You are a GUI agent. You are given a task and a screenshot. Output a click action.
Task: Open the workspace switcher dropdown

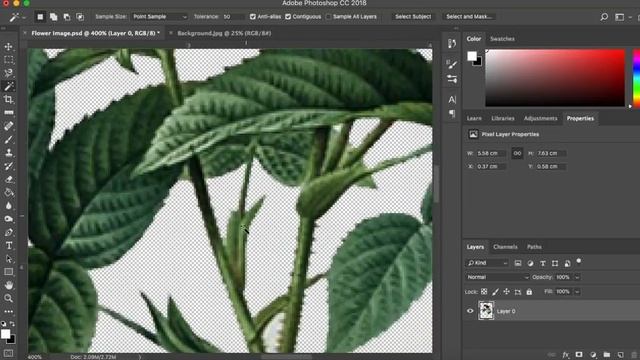tap(622, 17)
